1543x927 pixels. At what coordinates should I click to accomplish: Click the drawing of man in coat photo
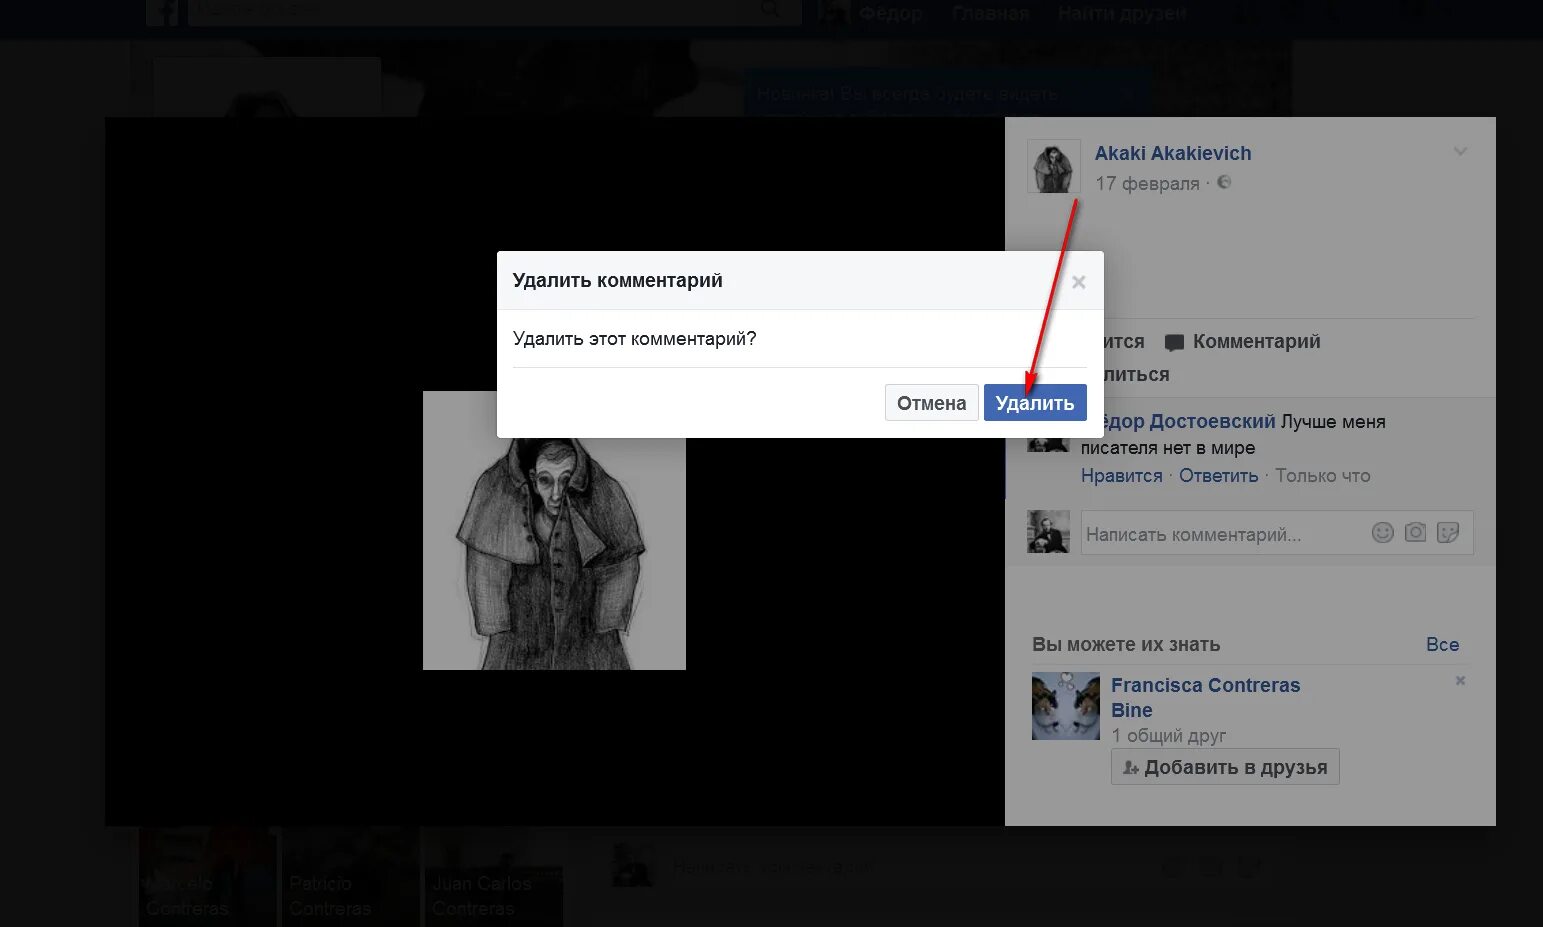click(554, 555)
